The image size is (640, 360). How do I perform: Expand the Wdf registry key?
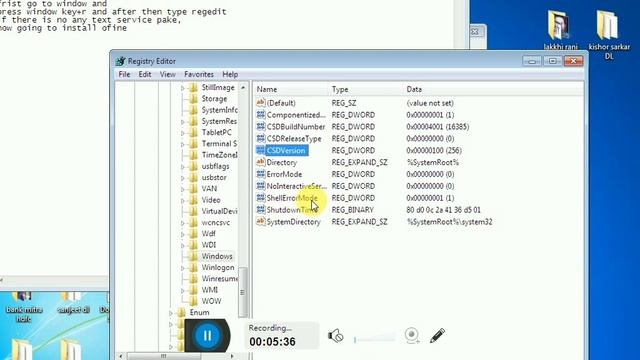tap(183, 234)
